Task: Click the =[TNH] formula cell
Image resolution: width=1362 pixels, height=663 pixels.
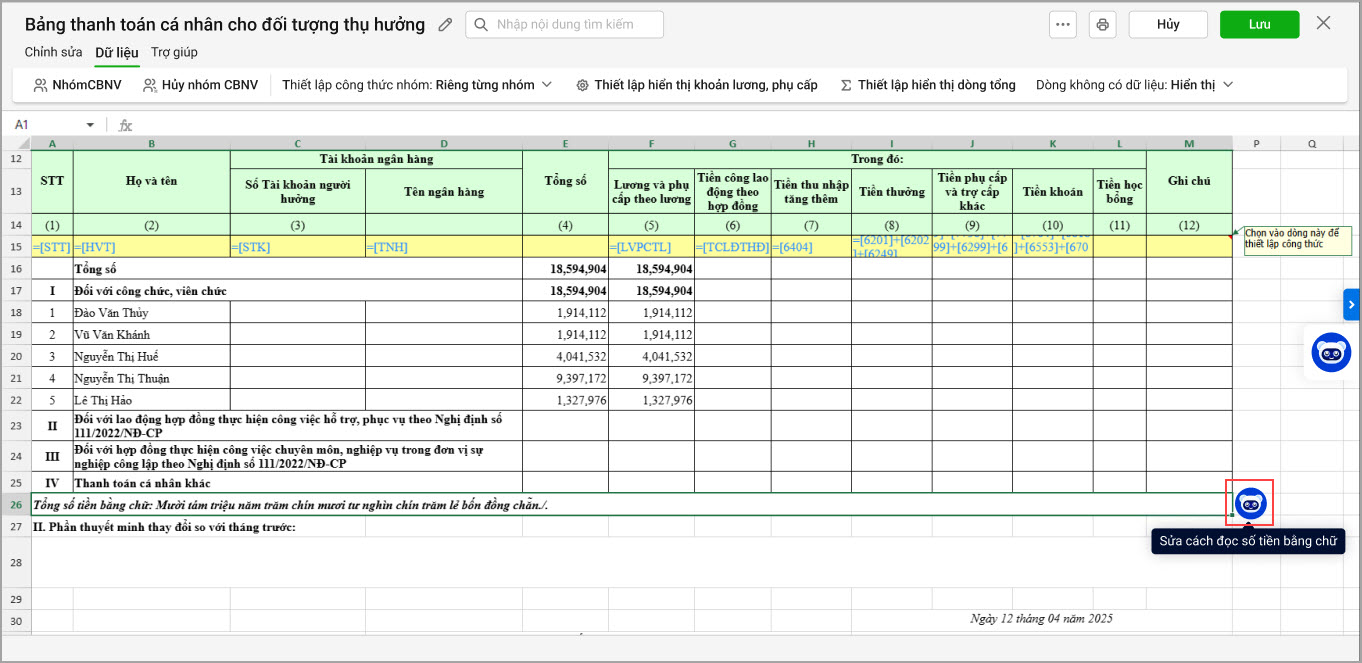Action: coord(444,247)
